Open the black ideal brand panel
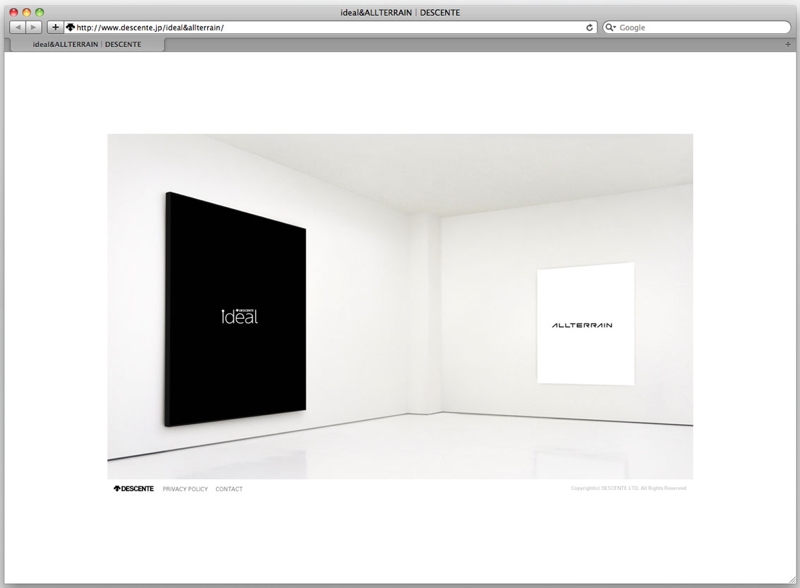The image size is (800, 588). pyautogui.click(x=236, y=309)
